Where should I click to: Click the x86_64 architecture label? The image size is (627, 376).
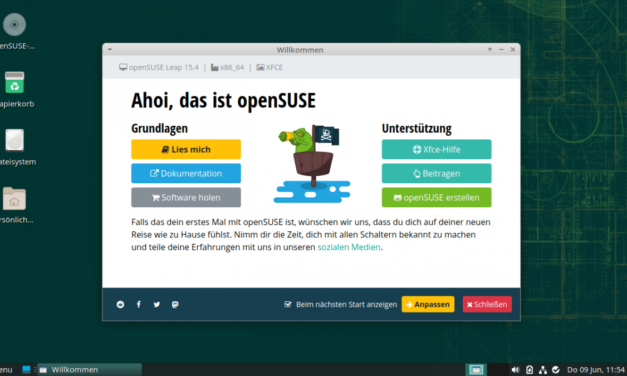tap(228, 67)
